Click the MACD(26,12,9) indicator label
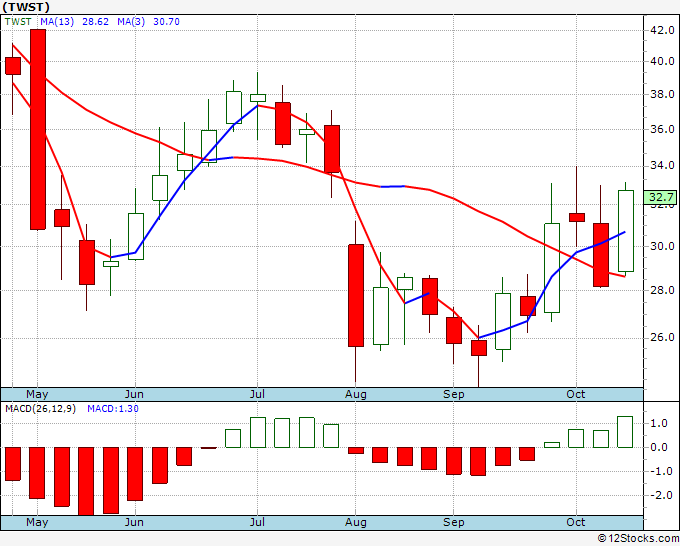Viewport: 680px width, 546px height. (x=40, y=409)
